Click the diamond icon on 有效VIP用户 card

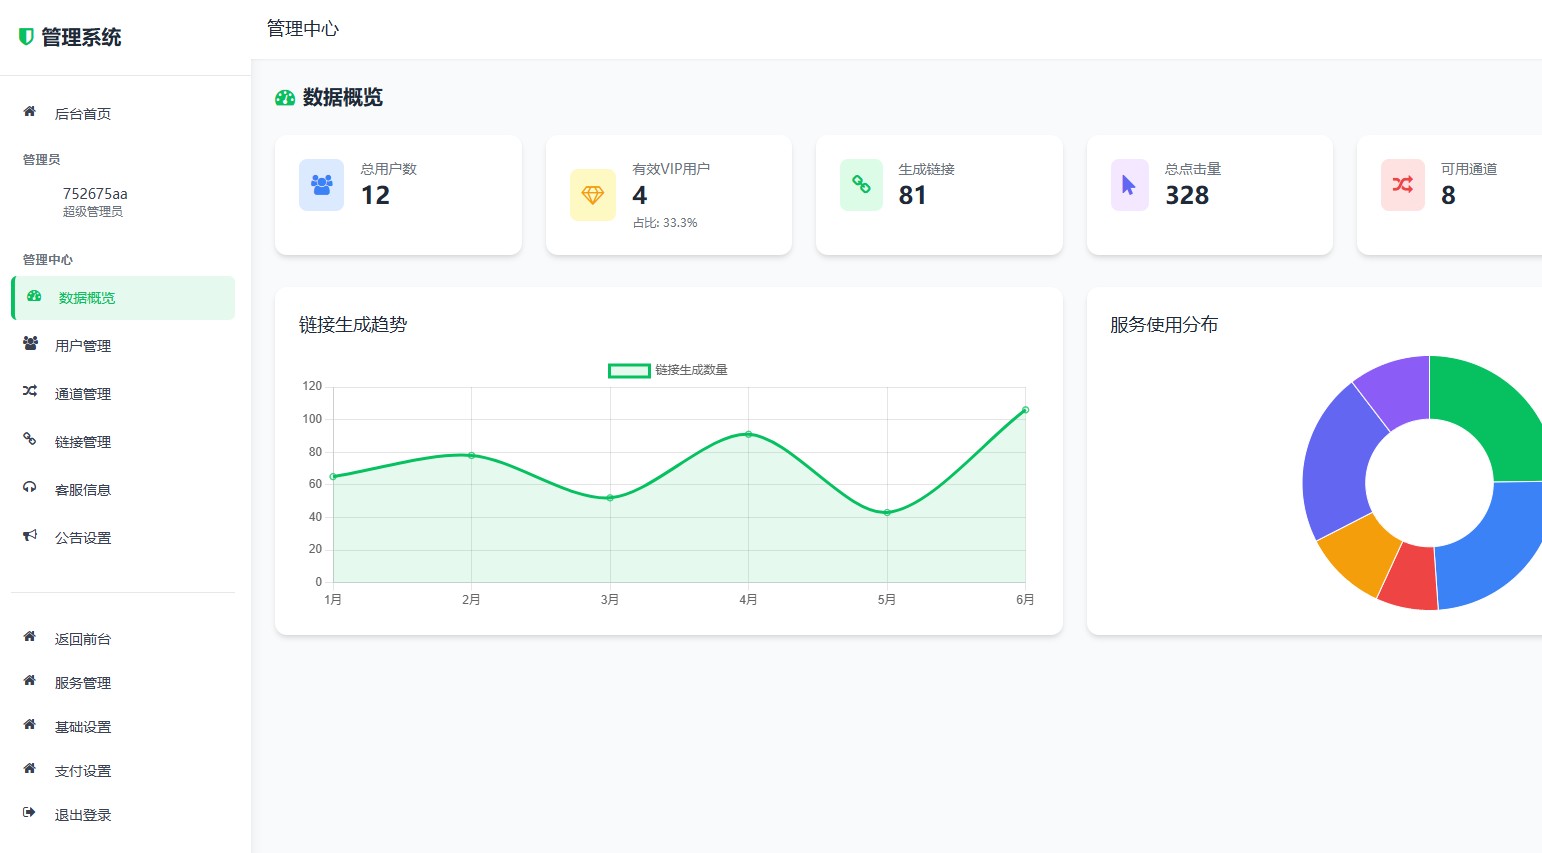click(x=591, y=195)
